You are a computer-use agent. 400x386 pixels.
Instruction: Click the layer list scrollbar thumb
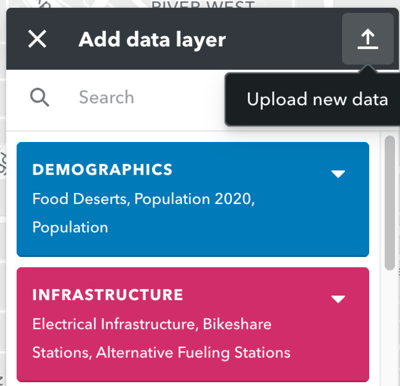tap(390, 203)
